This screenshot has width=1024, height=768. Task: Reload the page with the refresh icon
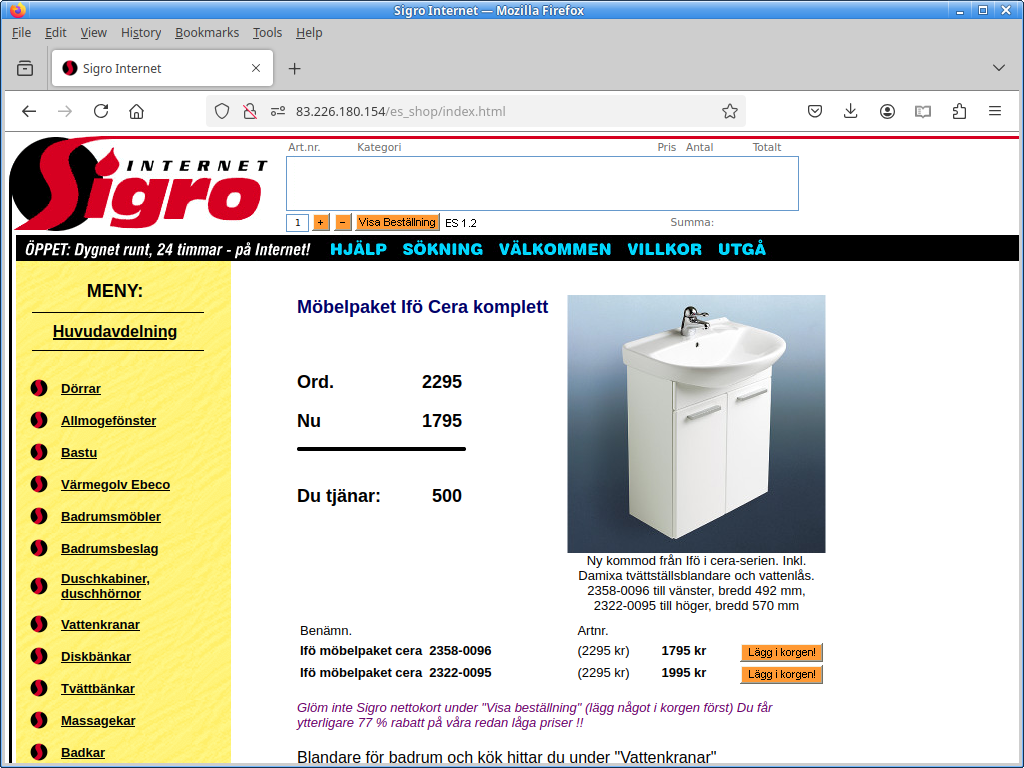pos(101,111)
